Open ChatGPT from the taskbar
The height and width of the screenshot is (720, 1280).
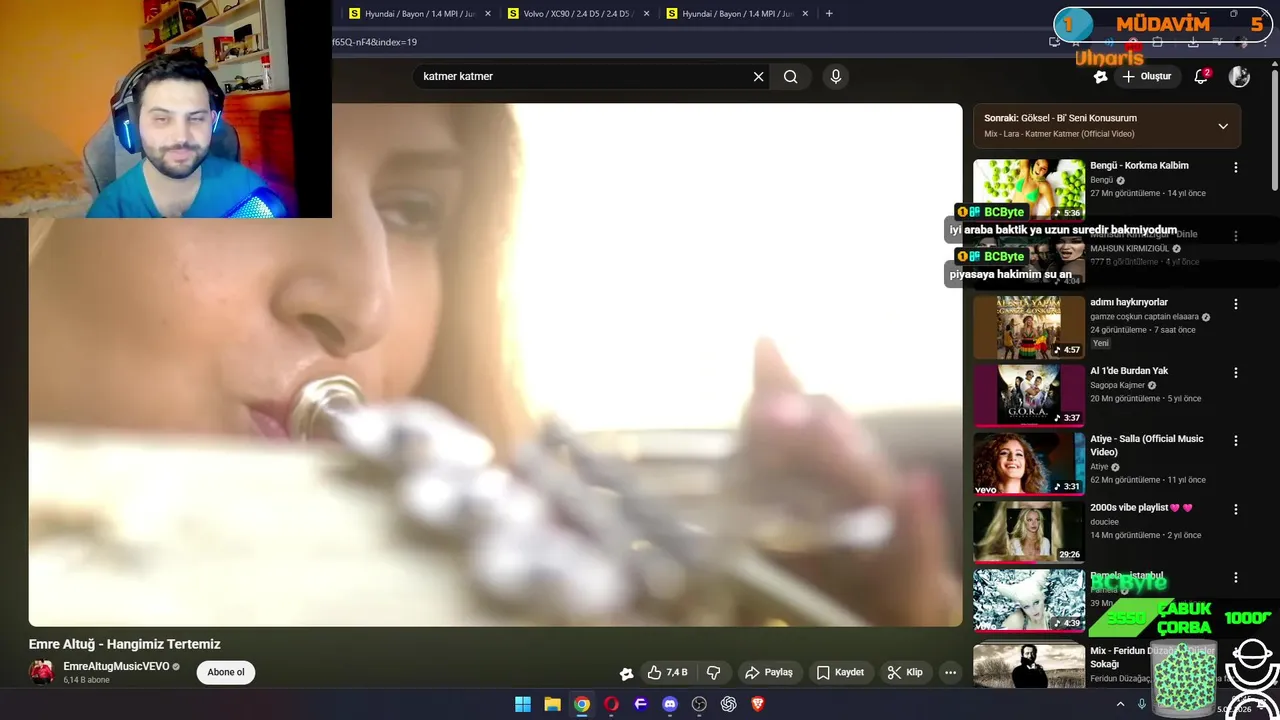point(728,704)
